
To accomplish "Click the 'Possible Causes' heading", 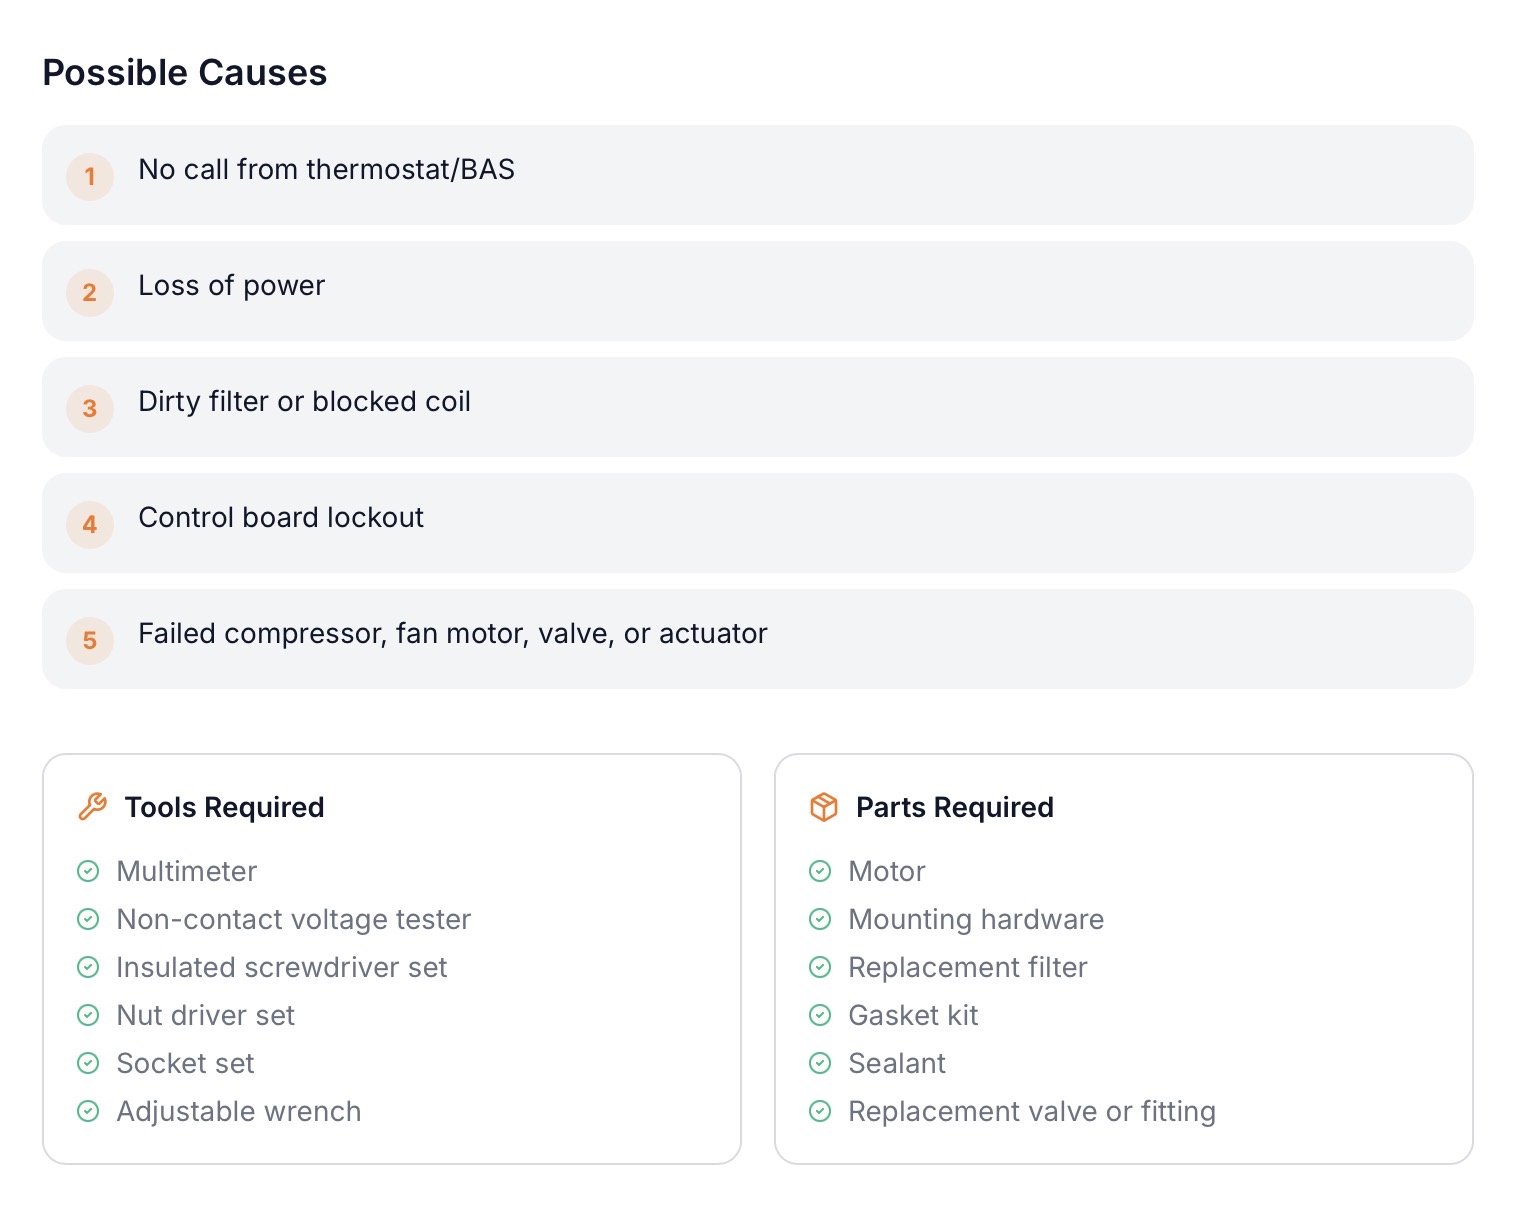I will pos(185,73).
